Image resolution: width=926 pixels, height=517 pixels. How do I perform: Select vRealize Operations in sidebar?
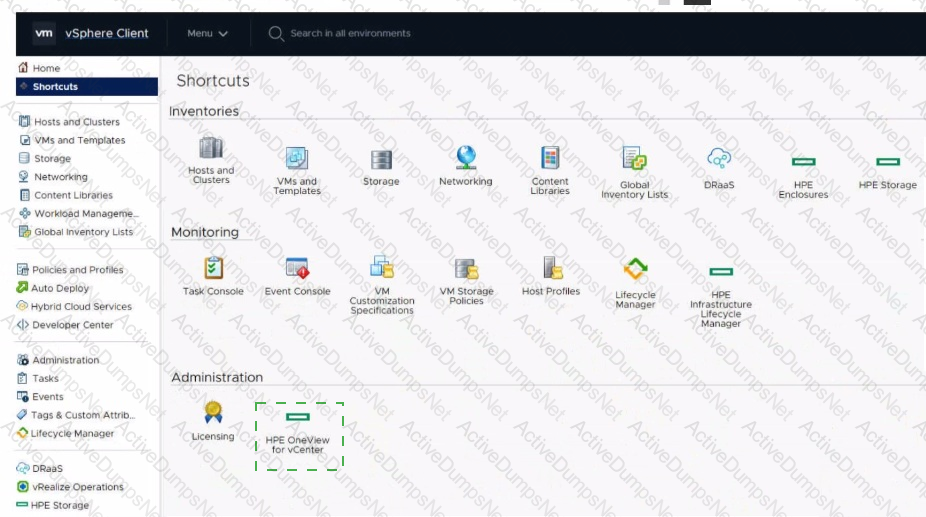pos(77,487)
